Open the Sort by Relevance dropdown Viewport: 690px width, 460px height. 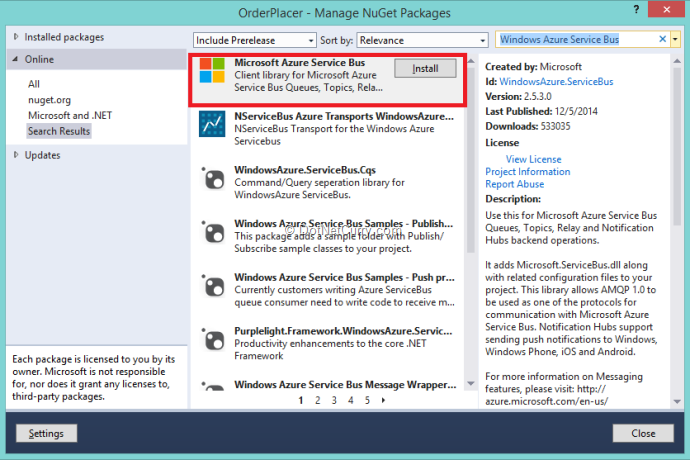[x=422, y=40]
